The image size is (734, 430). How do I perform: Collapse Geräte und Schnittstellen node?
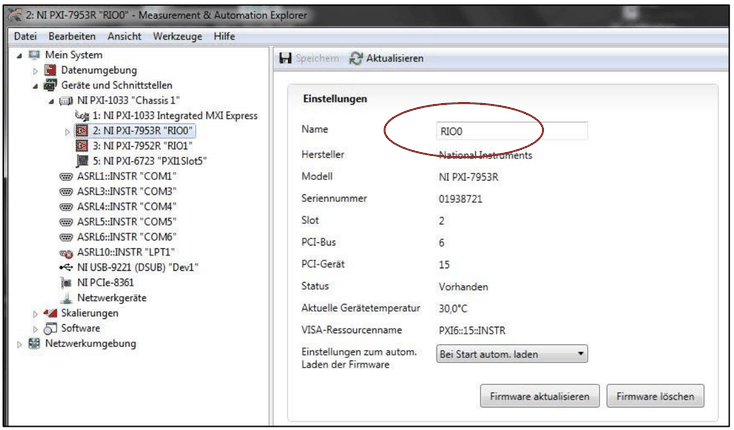(35, 86)
